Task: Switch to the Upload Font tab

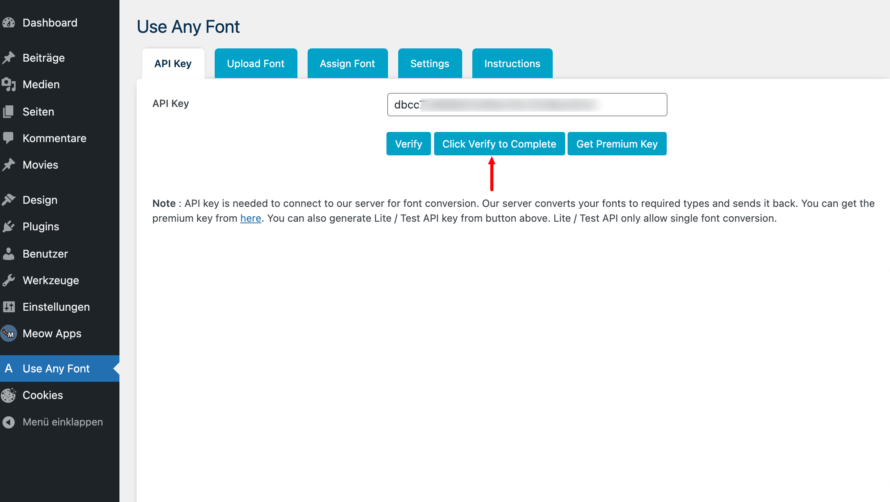Action: click(255, 64)
